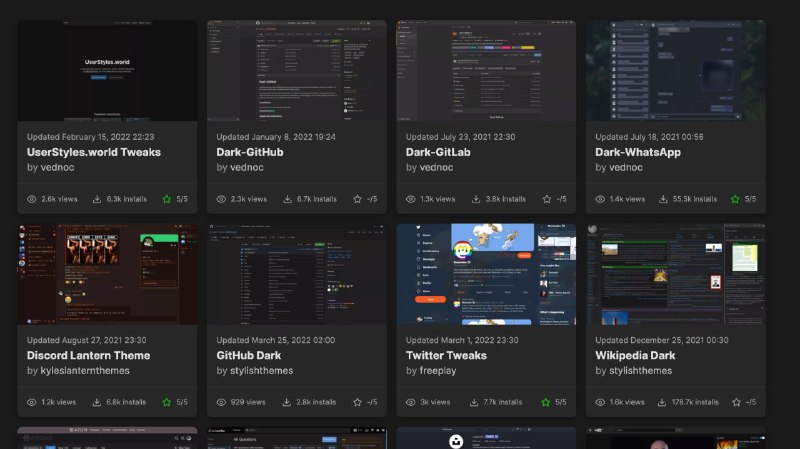
Task: Click 'Updated July 23, 2021 22:30' text
Action: pyautogui.click(x=461, y=137)
